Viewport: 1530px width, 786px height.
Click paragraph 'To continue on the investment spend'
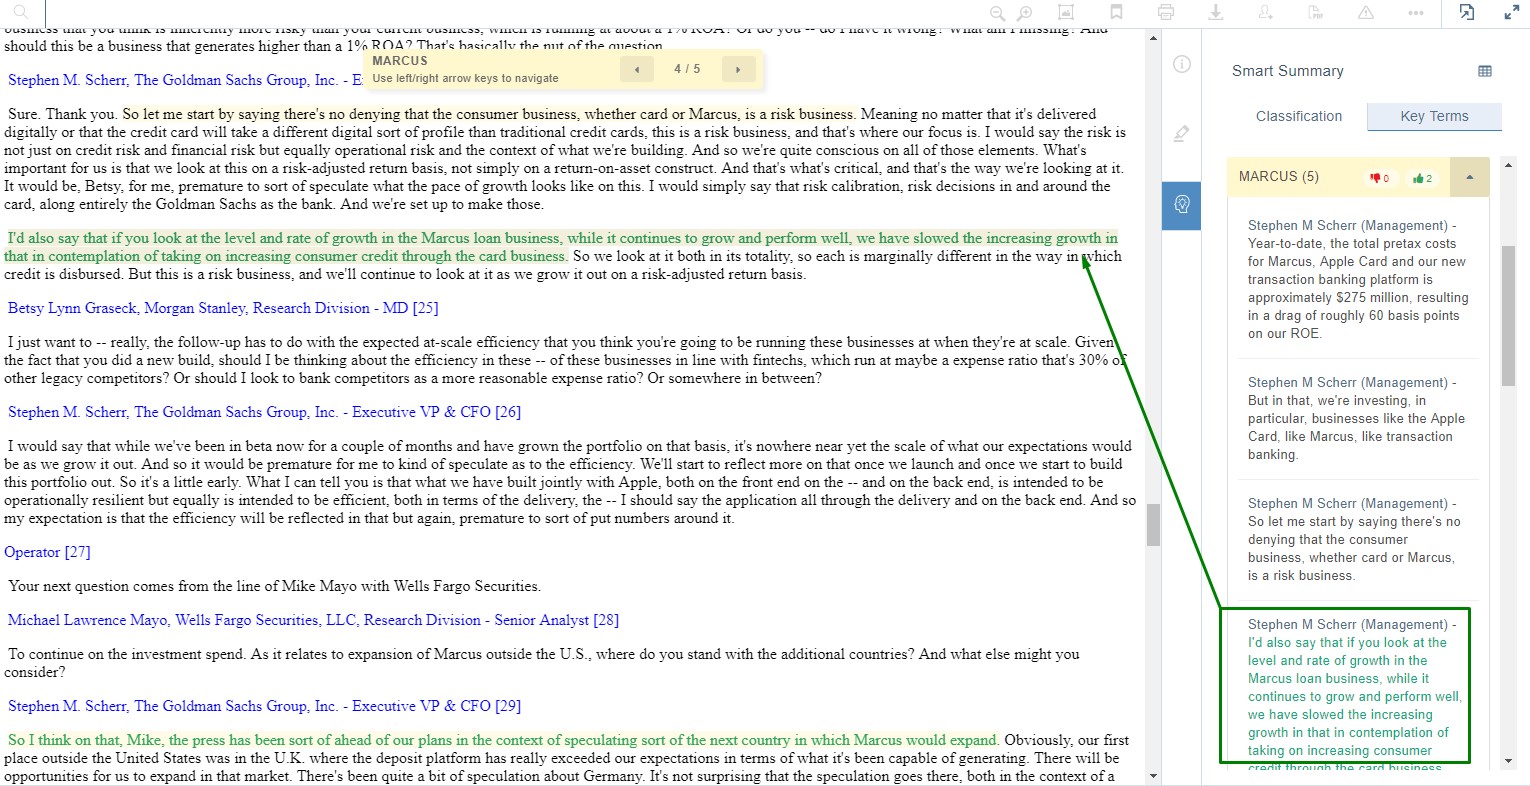(543, 663)
